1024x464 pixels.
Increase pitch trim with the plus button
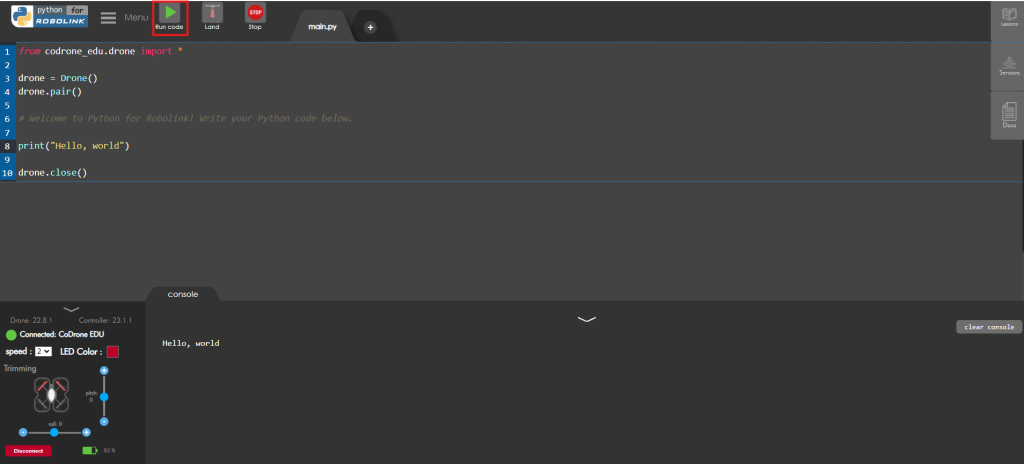tap(104, 371)
